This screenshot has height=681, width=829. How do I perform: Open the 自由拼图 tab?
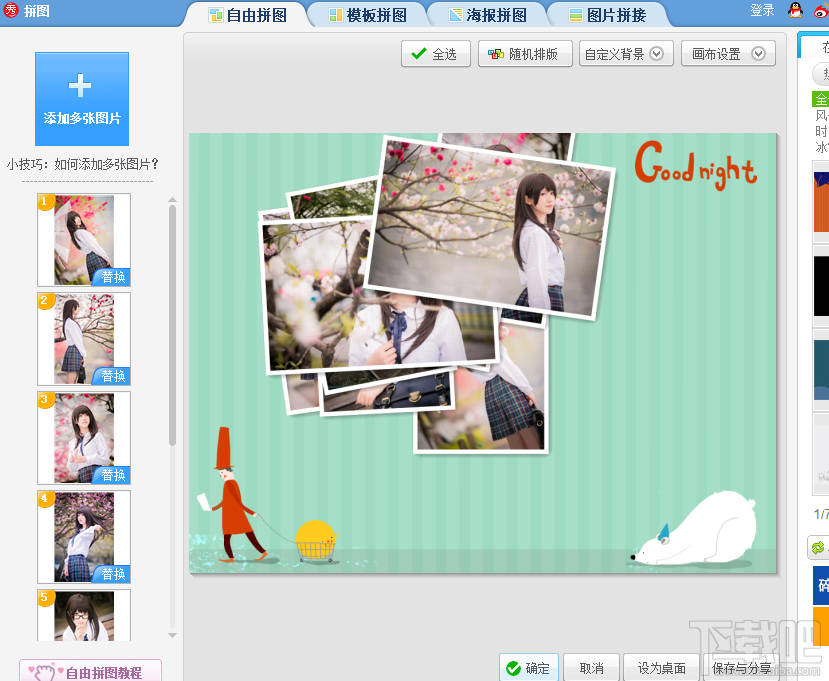(x=247, y=15)
